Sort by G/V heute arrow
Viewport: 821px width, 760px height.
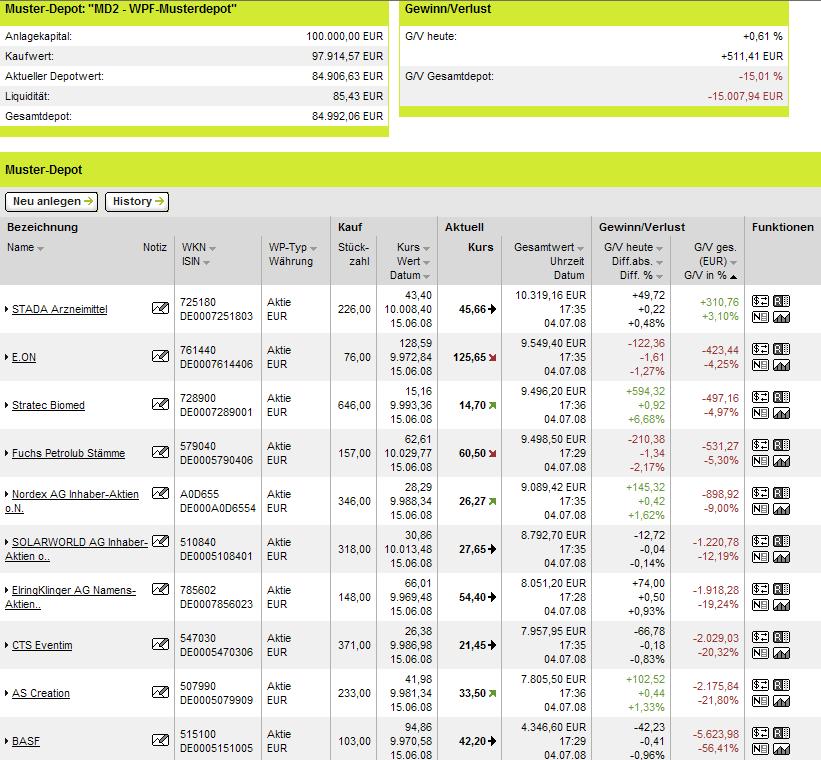point(659,249)
